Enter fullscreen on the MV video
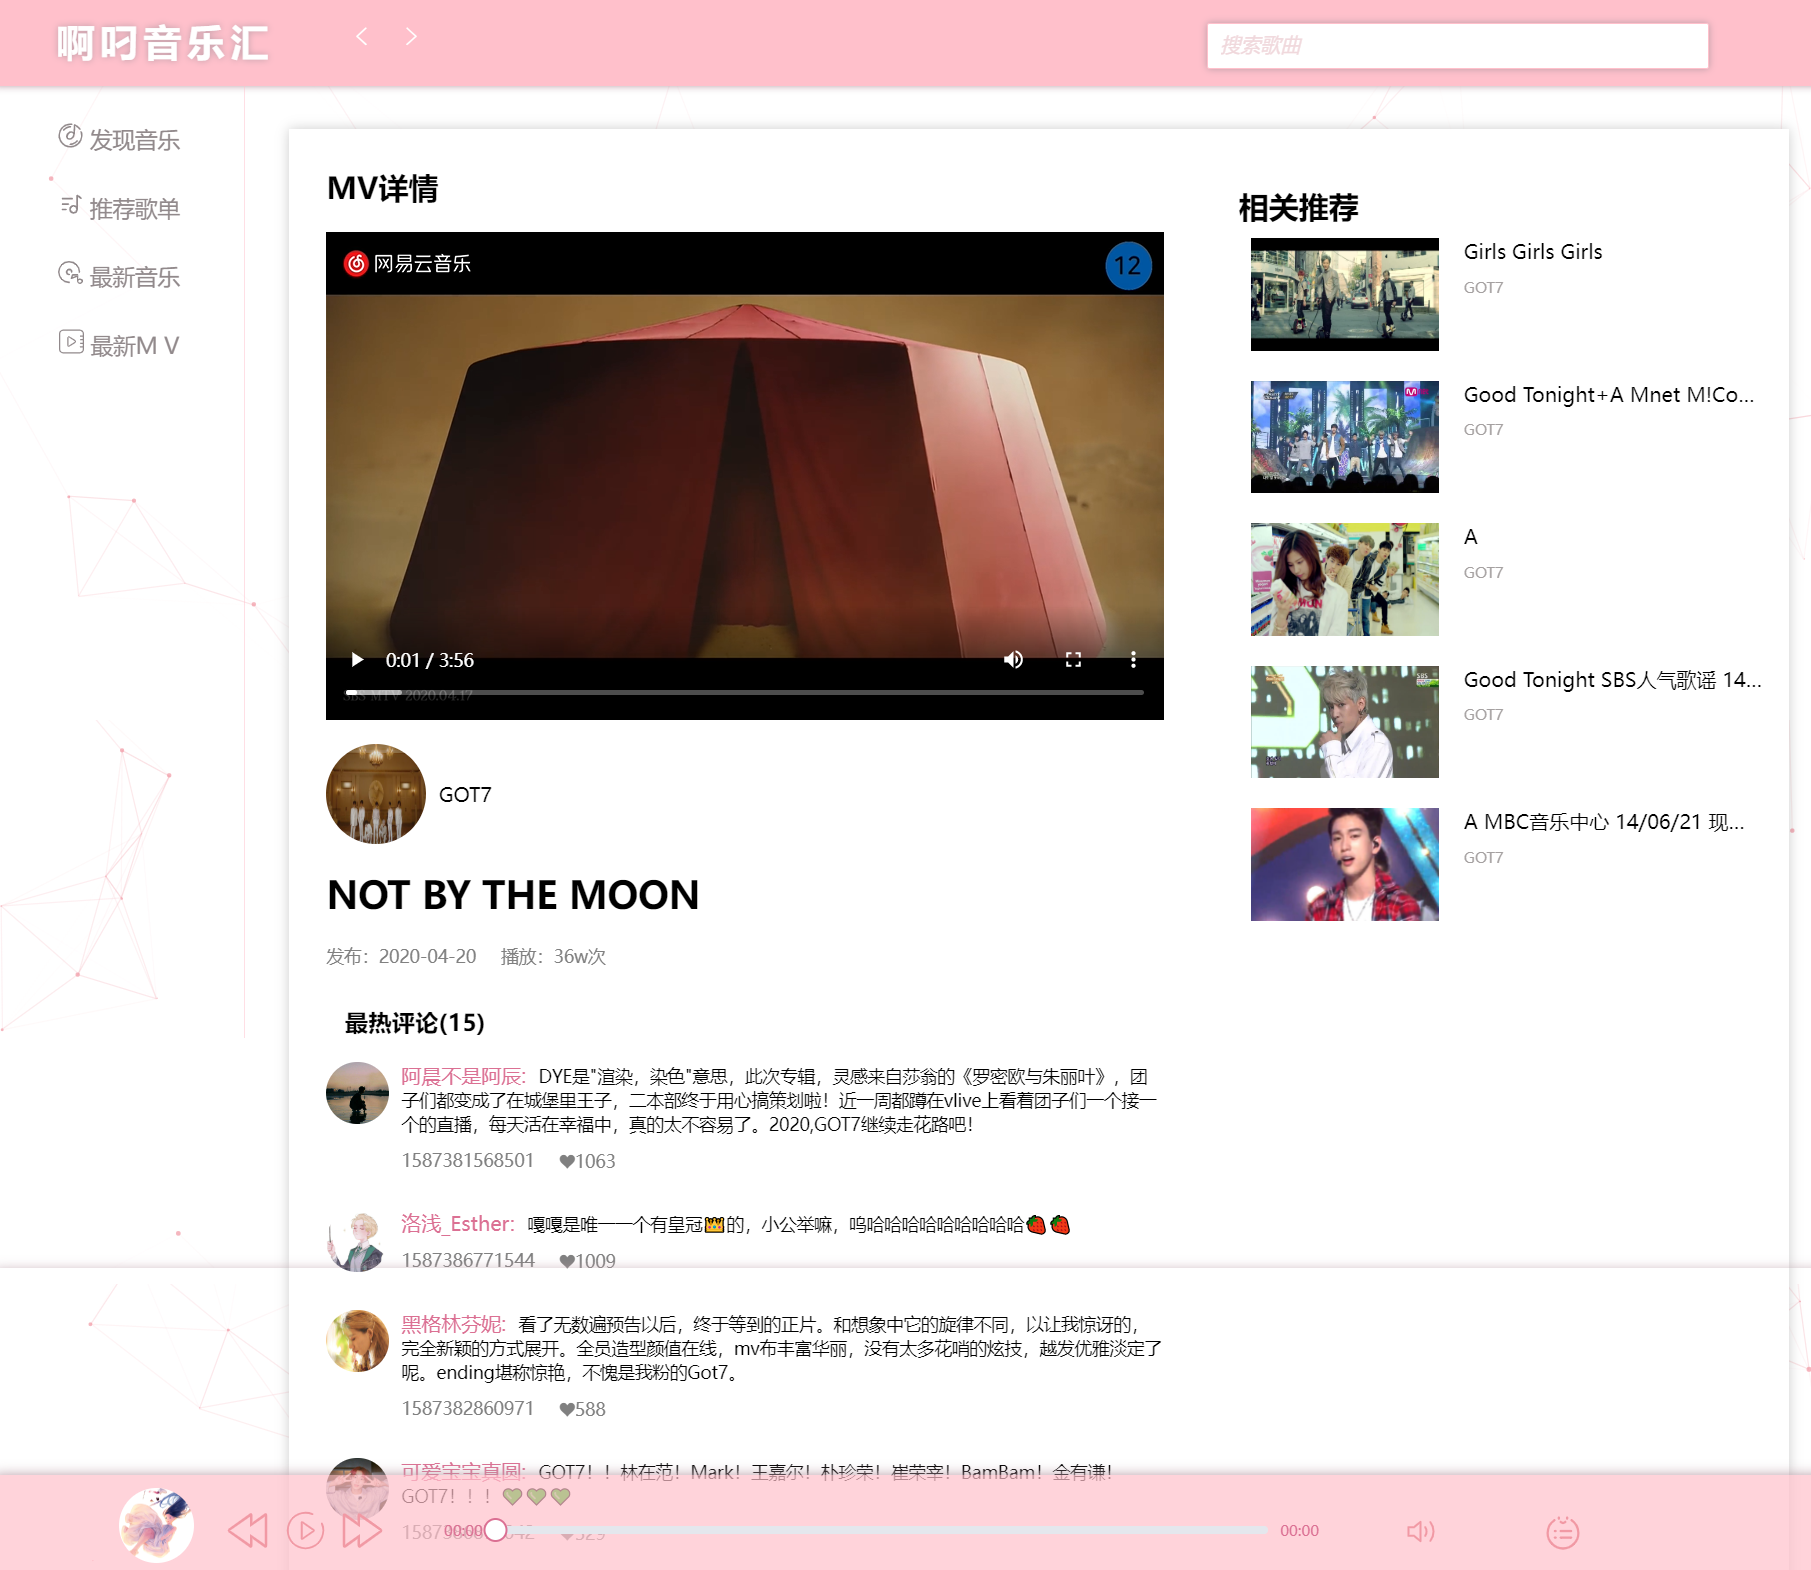 coord(1073,660)
